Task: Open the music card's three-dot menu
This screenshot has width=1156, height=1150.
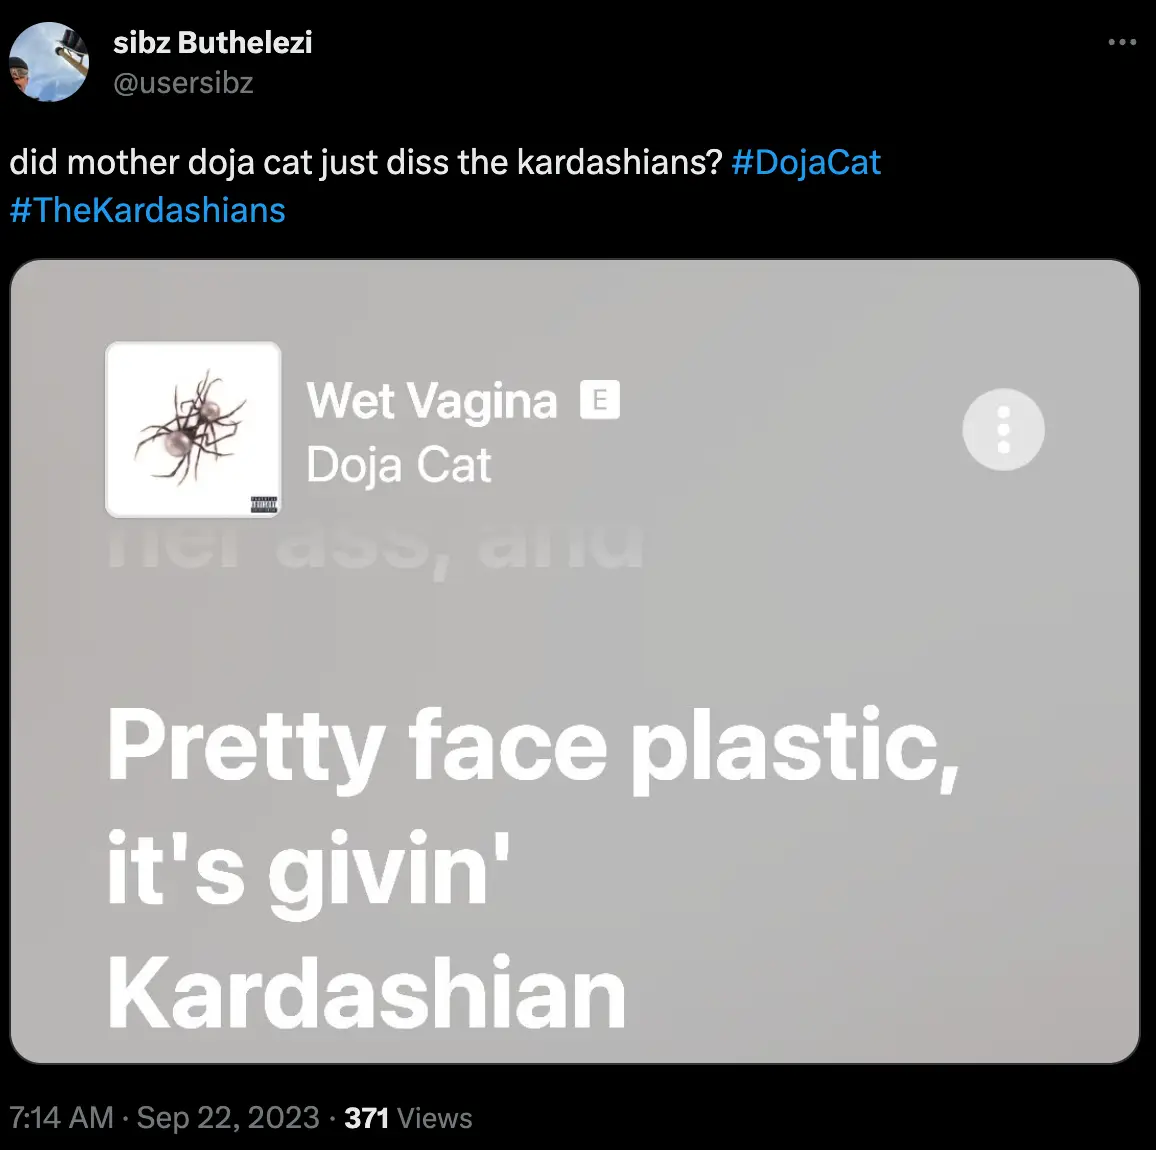Action: [1004, 429]
